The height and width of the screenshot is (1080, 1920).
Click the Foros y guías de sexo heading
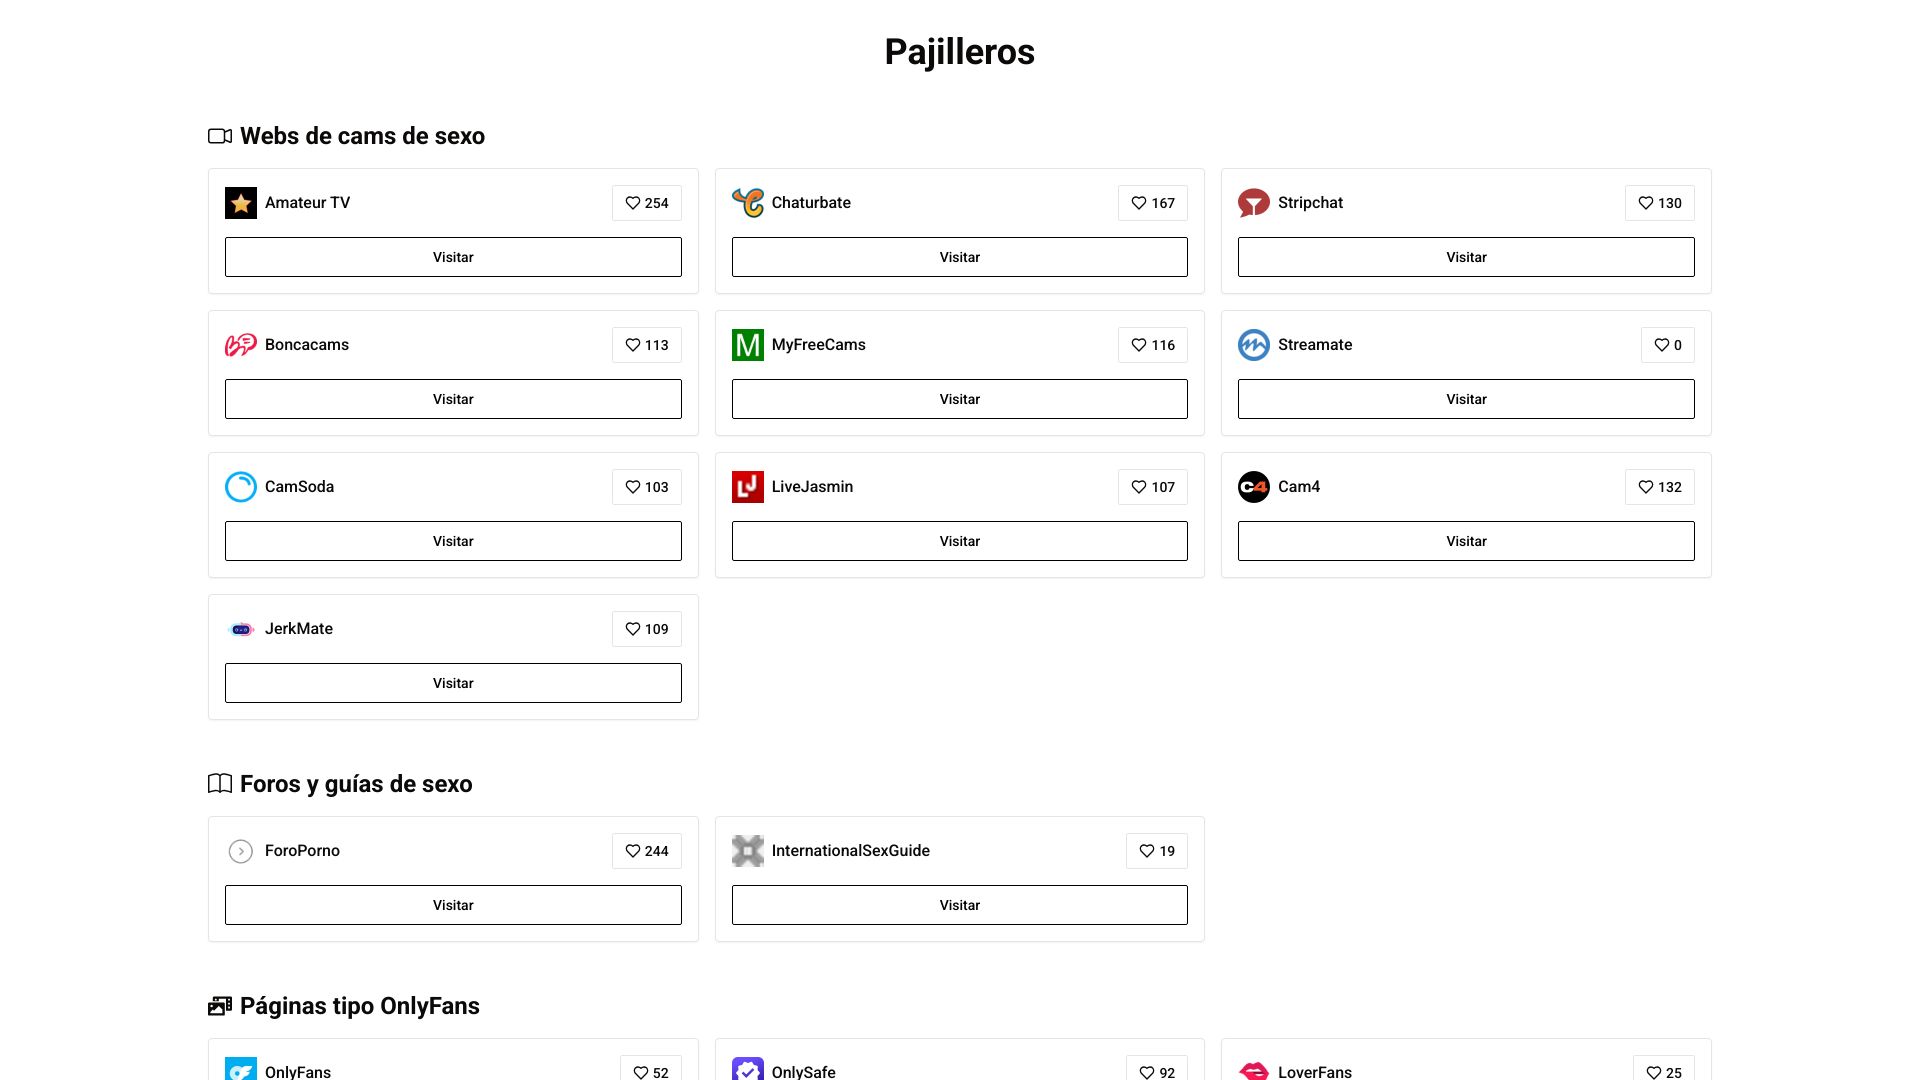[355, 784]
